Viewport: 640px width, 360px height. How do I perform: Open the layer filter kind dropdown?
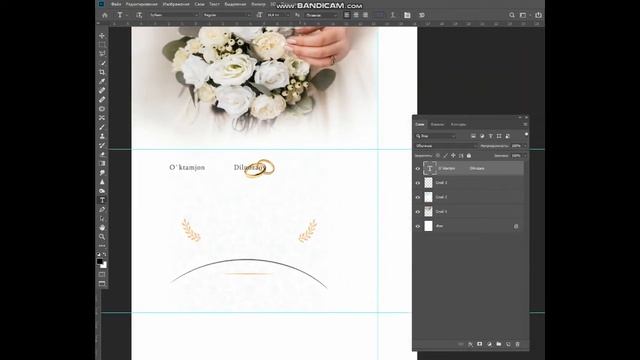click(436, 136)
